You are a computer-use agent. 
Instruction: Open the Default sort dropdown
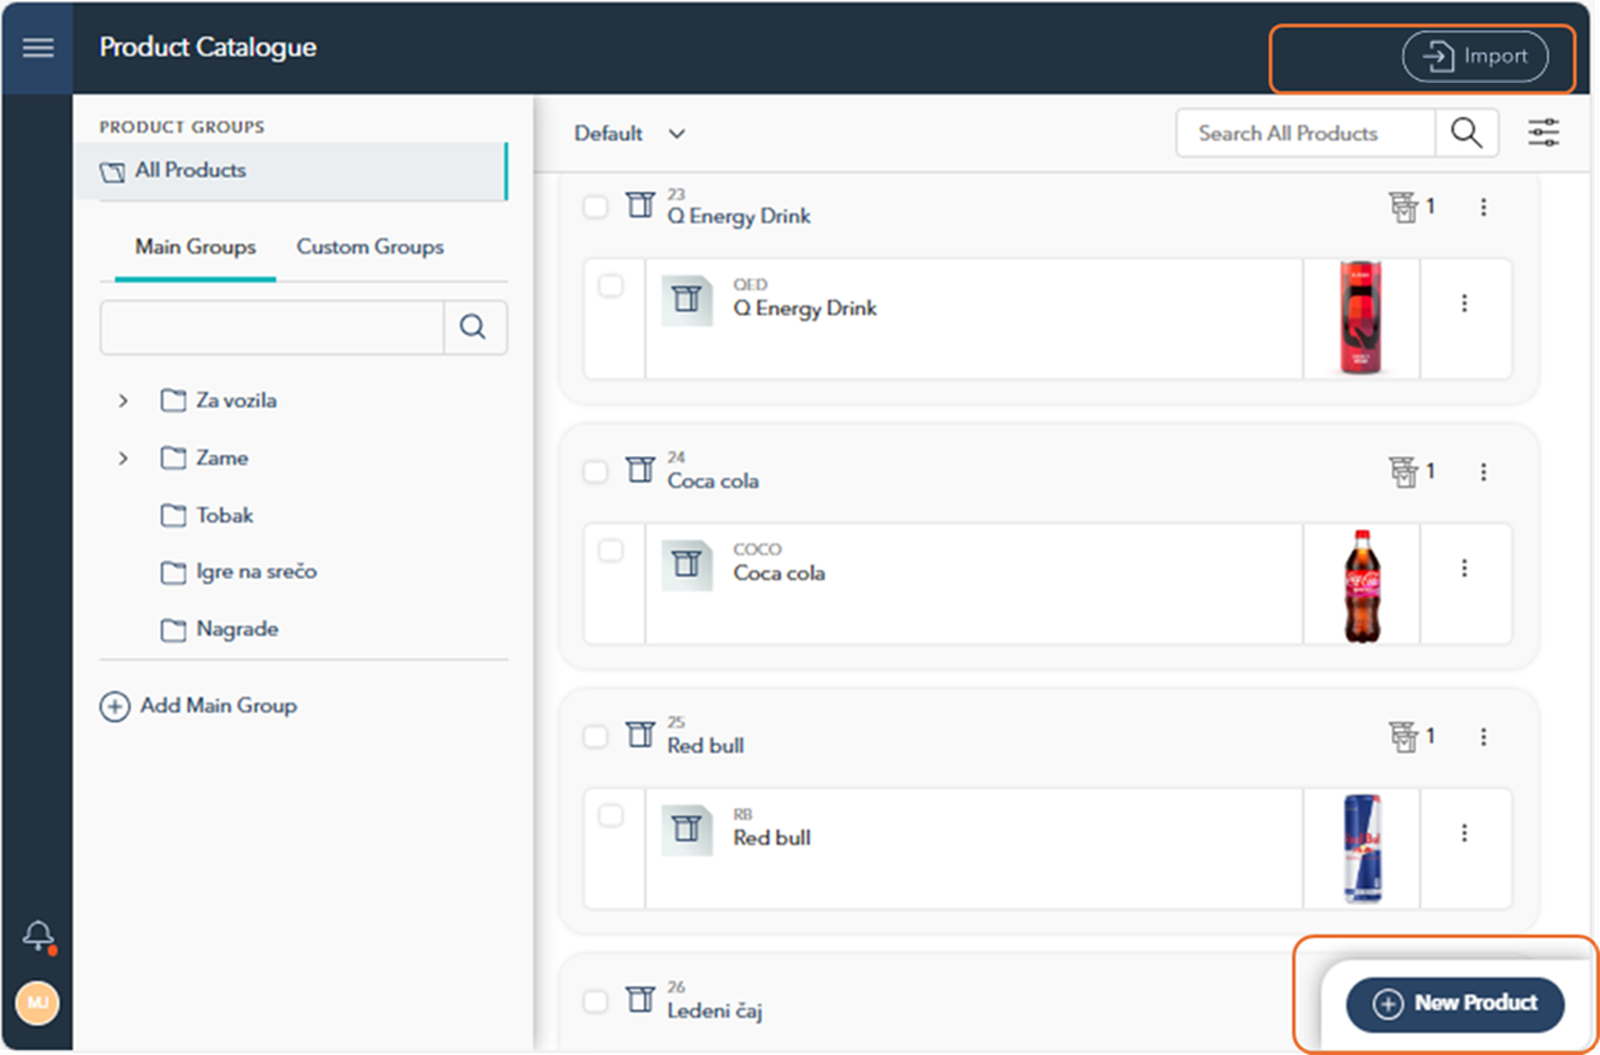(630, 133)
